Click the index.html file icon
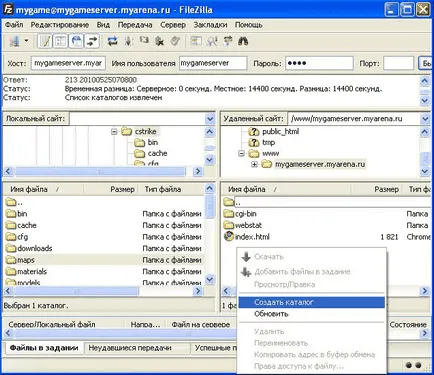 [x=229, y=236]
